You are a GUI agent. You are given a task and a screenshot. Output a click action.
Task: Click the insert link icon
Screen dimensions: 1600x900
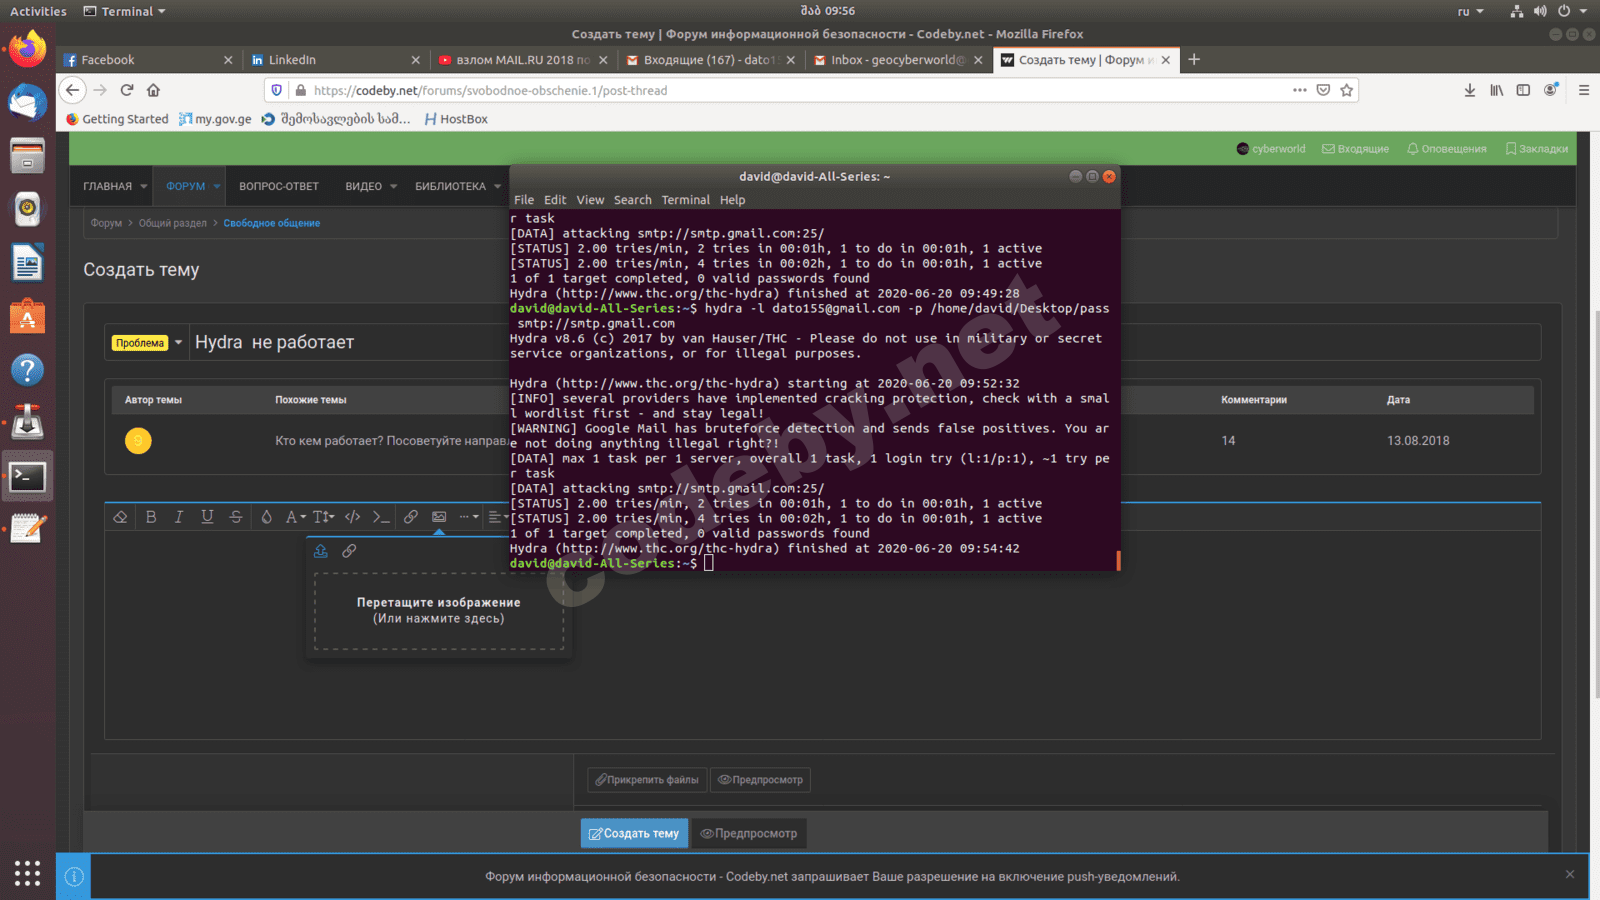point(410,516)
